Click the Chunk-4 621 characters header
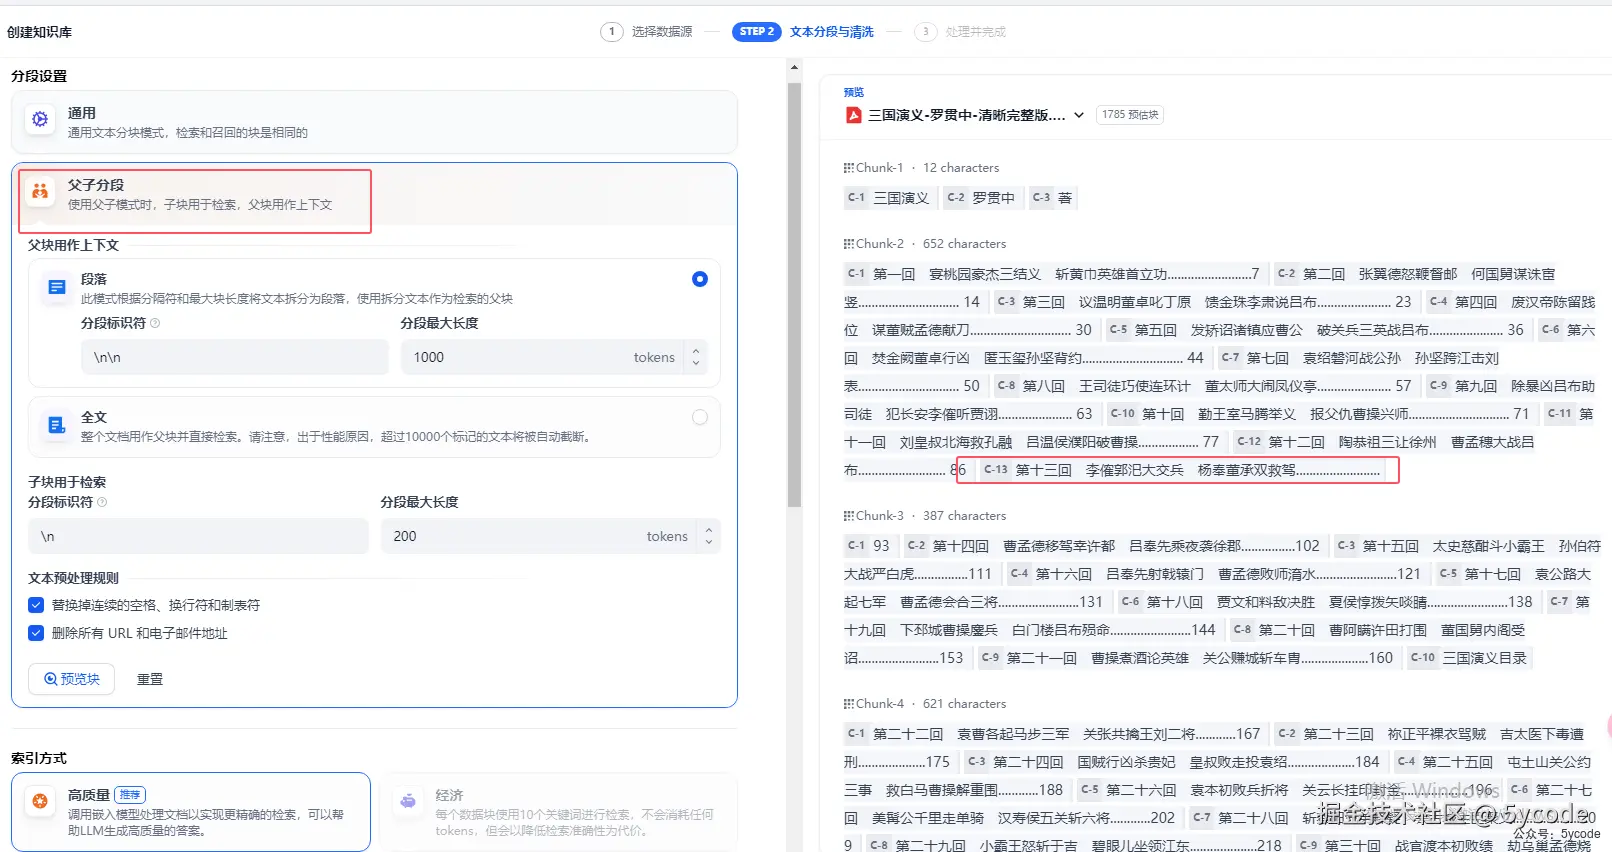The image size is (1612, 852). point(925,704)
